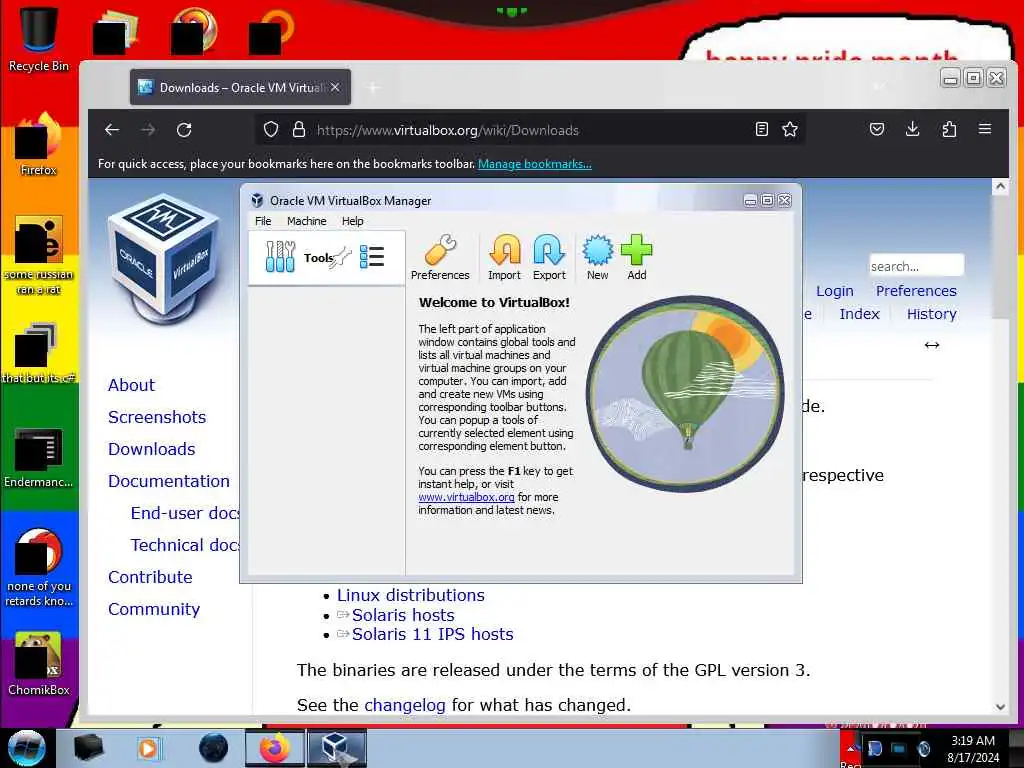This screenshot has height=768, width=1024.
Task: Bookmark this page with the star icon
Action: (790, 129)
